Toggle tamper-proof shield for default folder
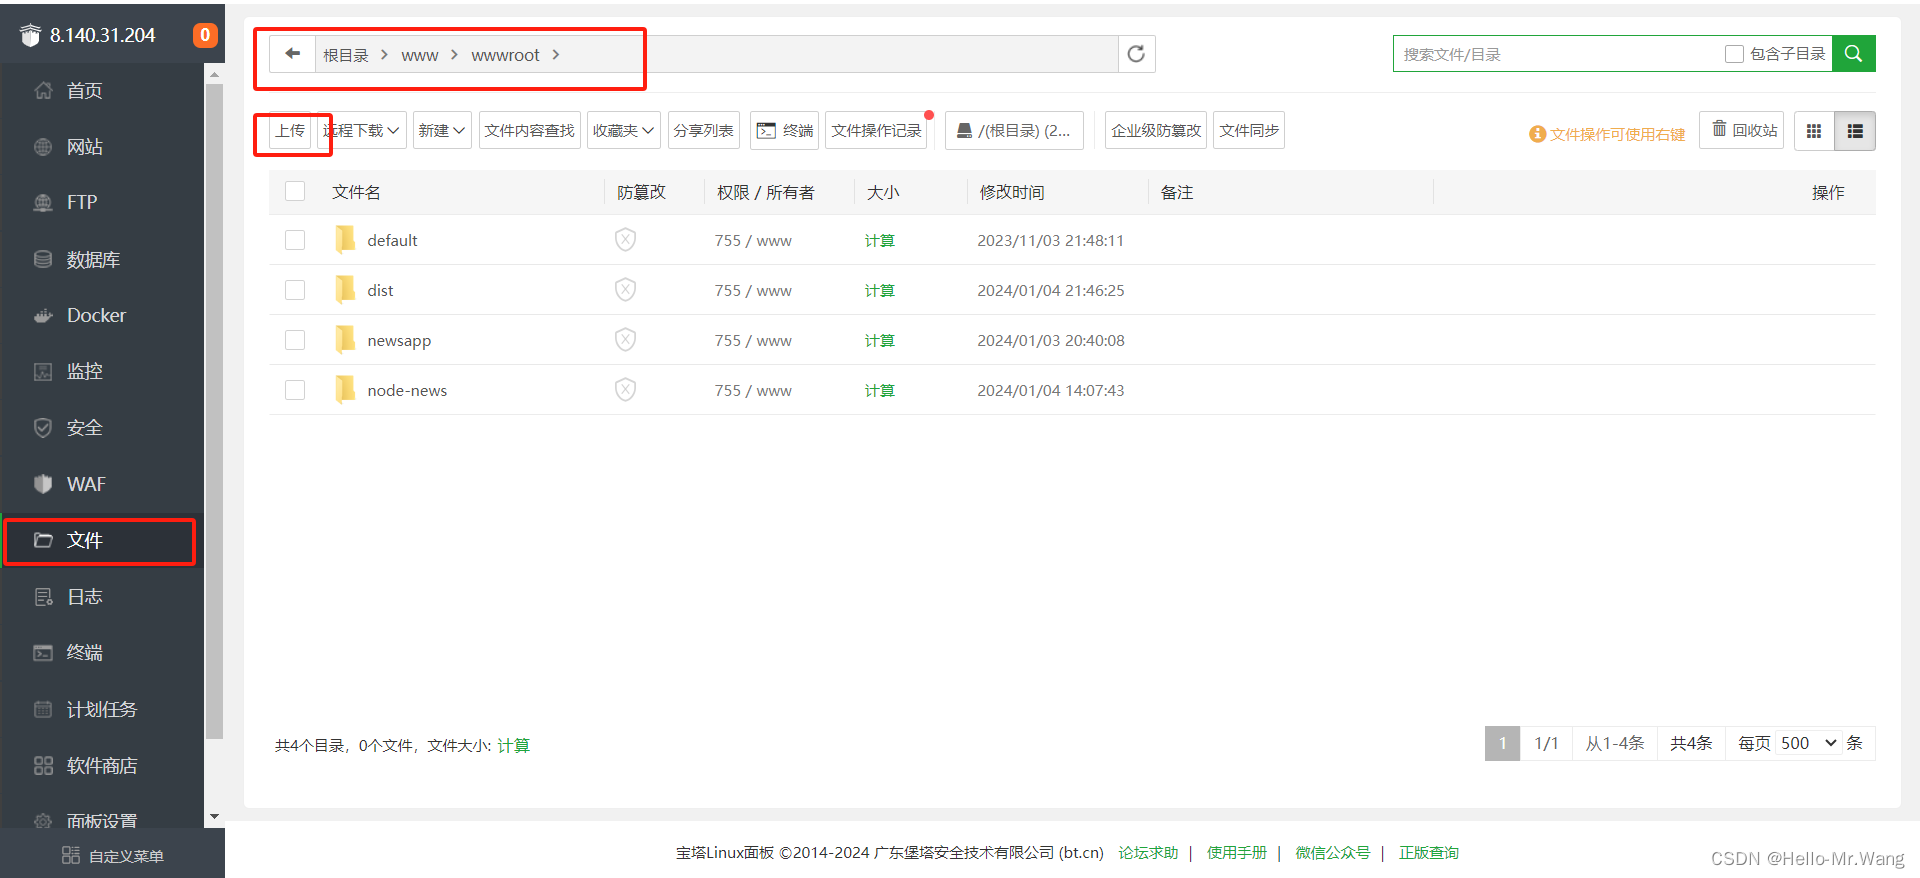 pos(625,239)
